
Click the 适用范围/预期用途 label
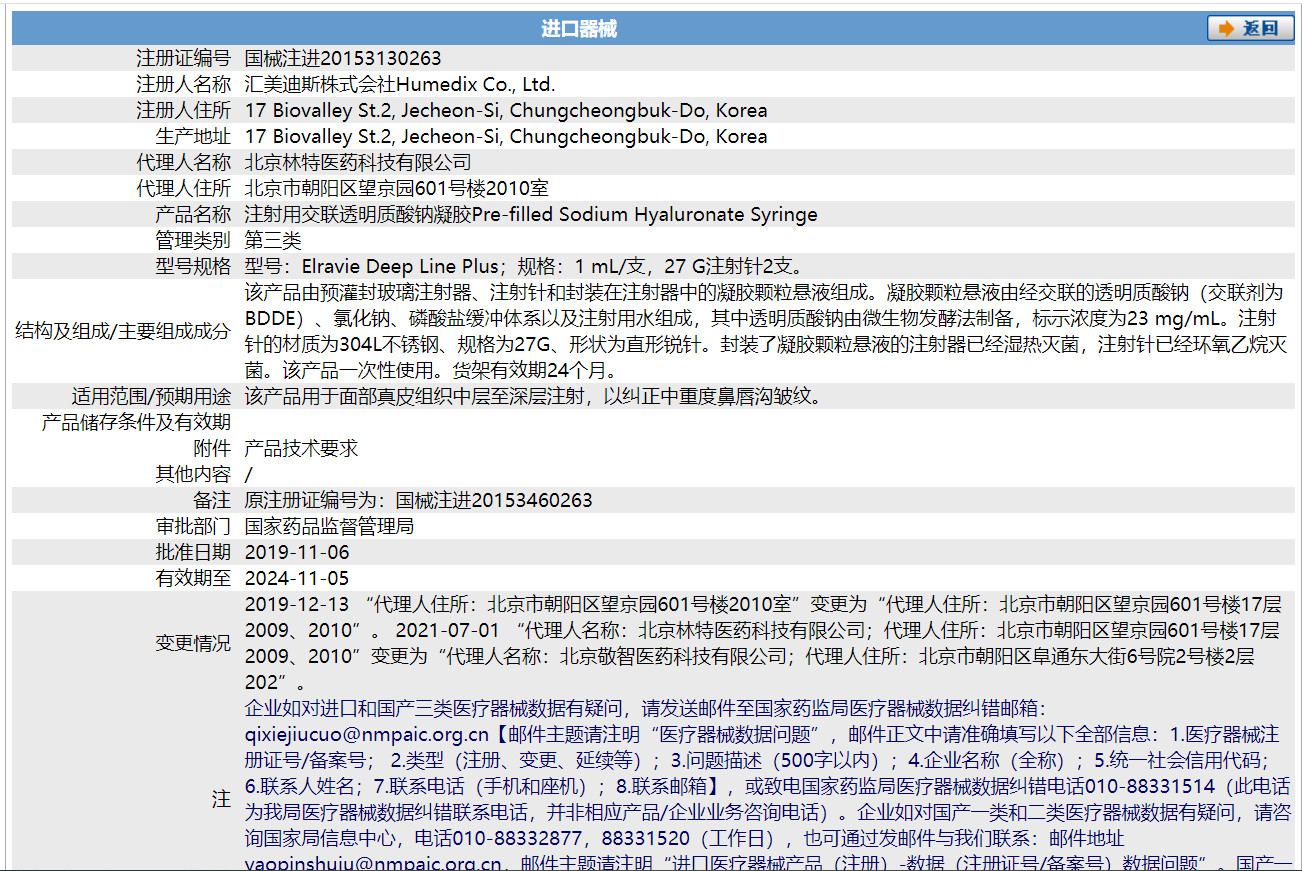pyautogui.click(x=151, y=396)
